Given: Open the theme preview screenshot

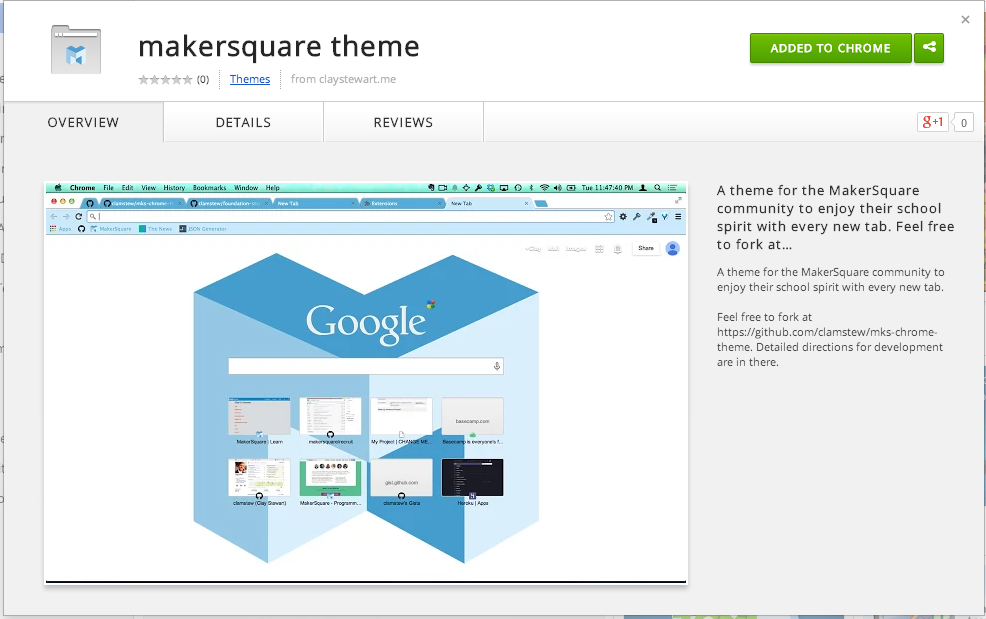Looking at the screenshot, I should coord(366,383).
